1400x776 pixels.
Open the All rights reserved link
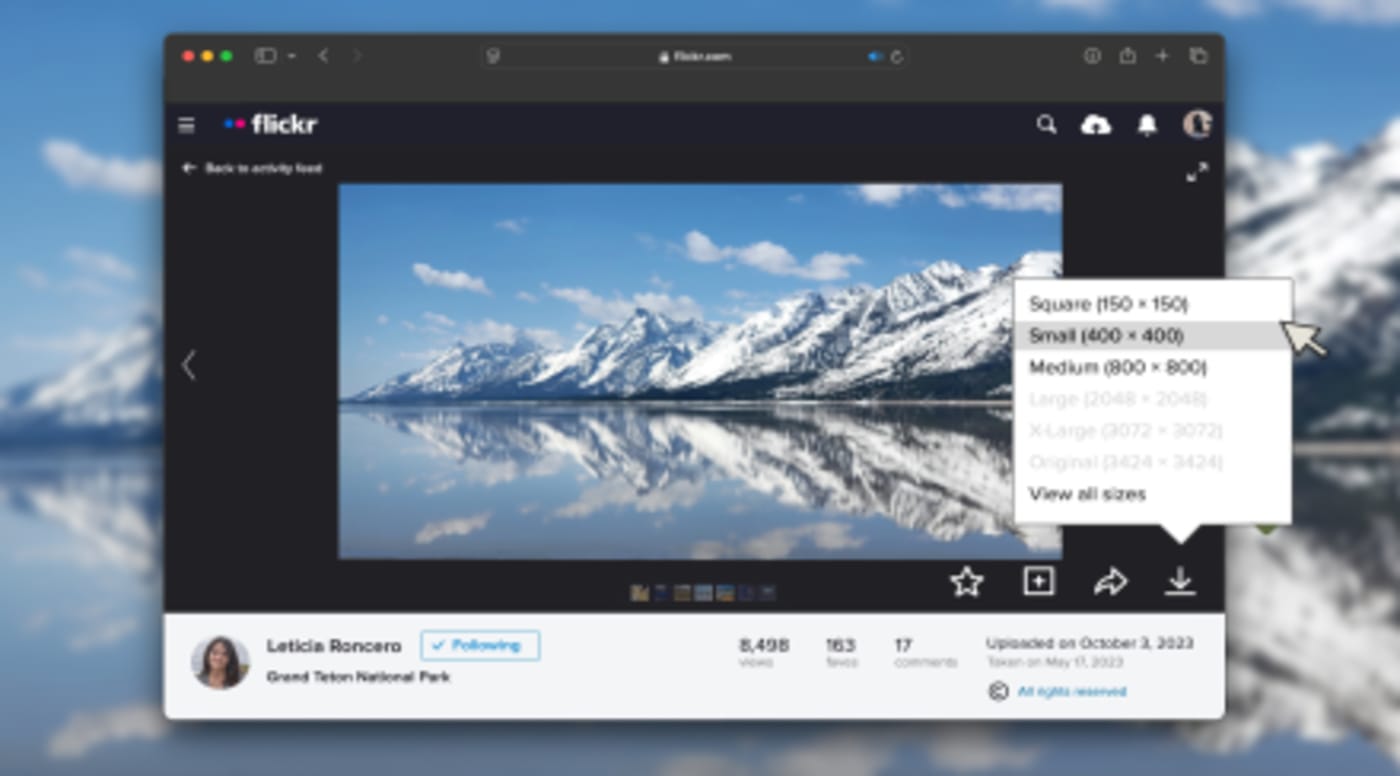click(x=1071, y=692)
